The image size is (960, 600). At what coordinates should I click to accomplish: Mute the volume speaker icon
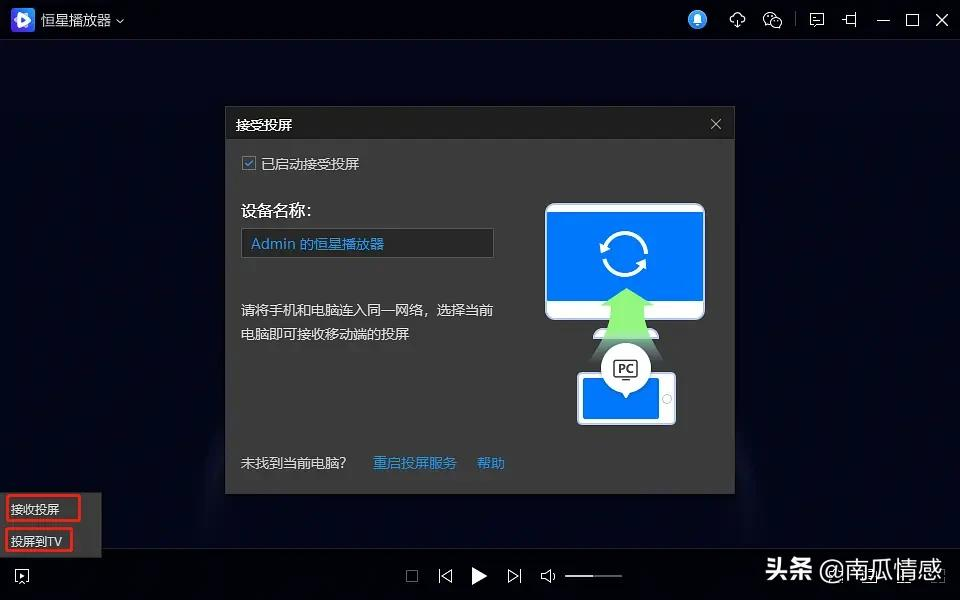(548, 576)
